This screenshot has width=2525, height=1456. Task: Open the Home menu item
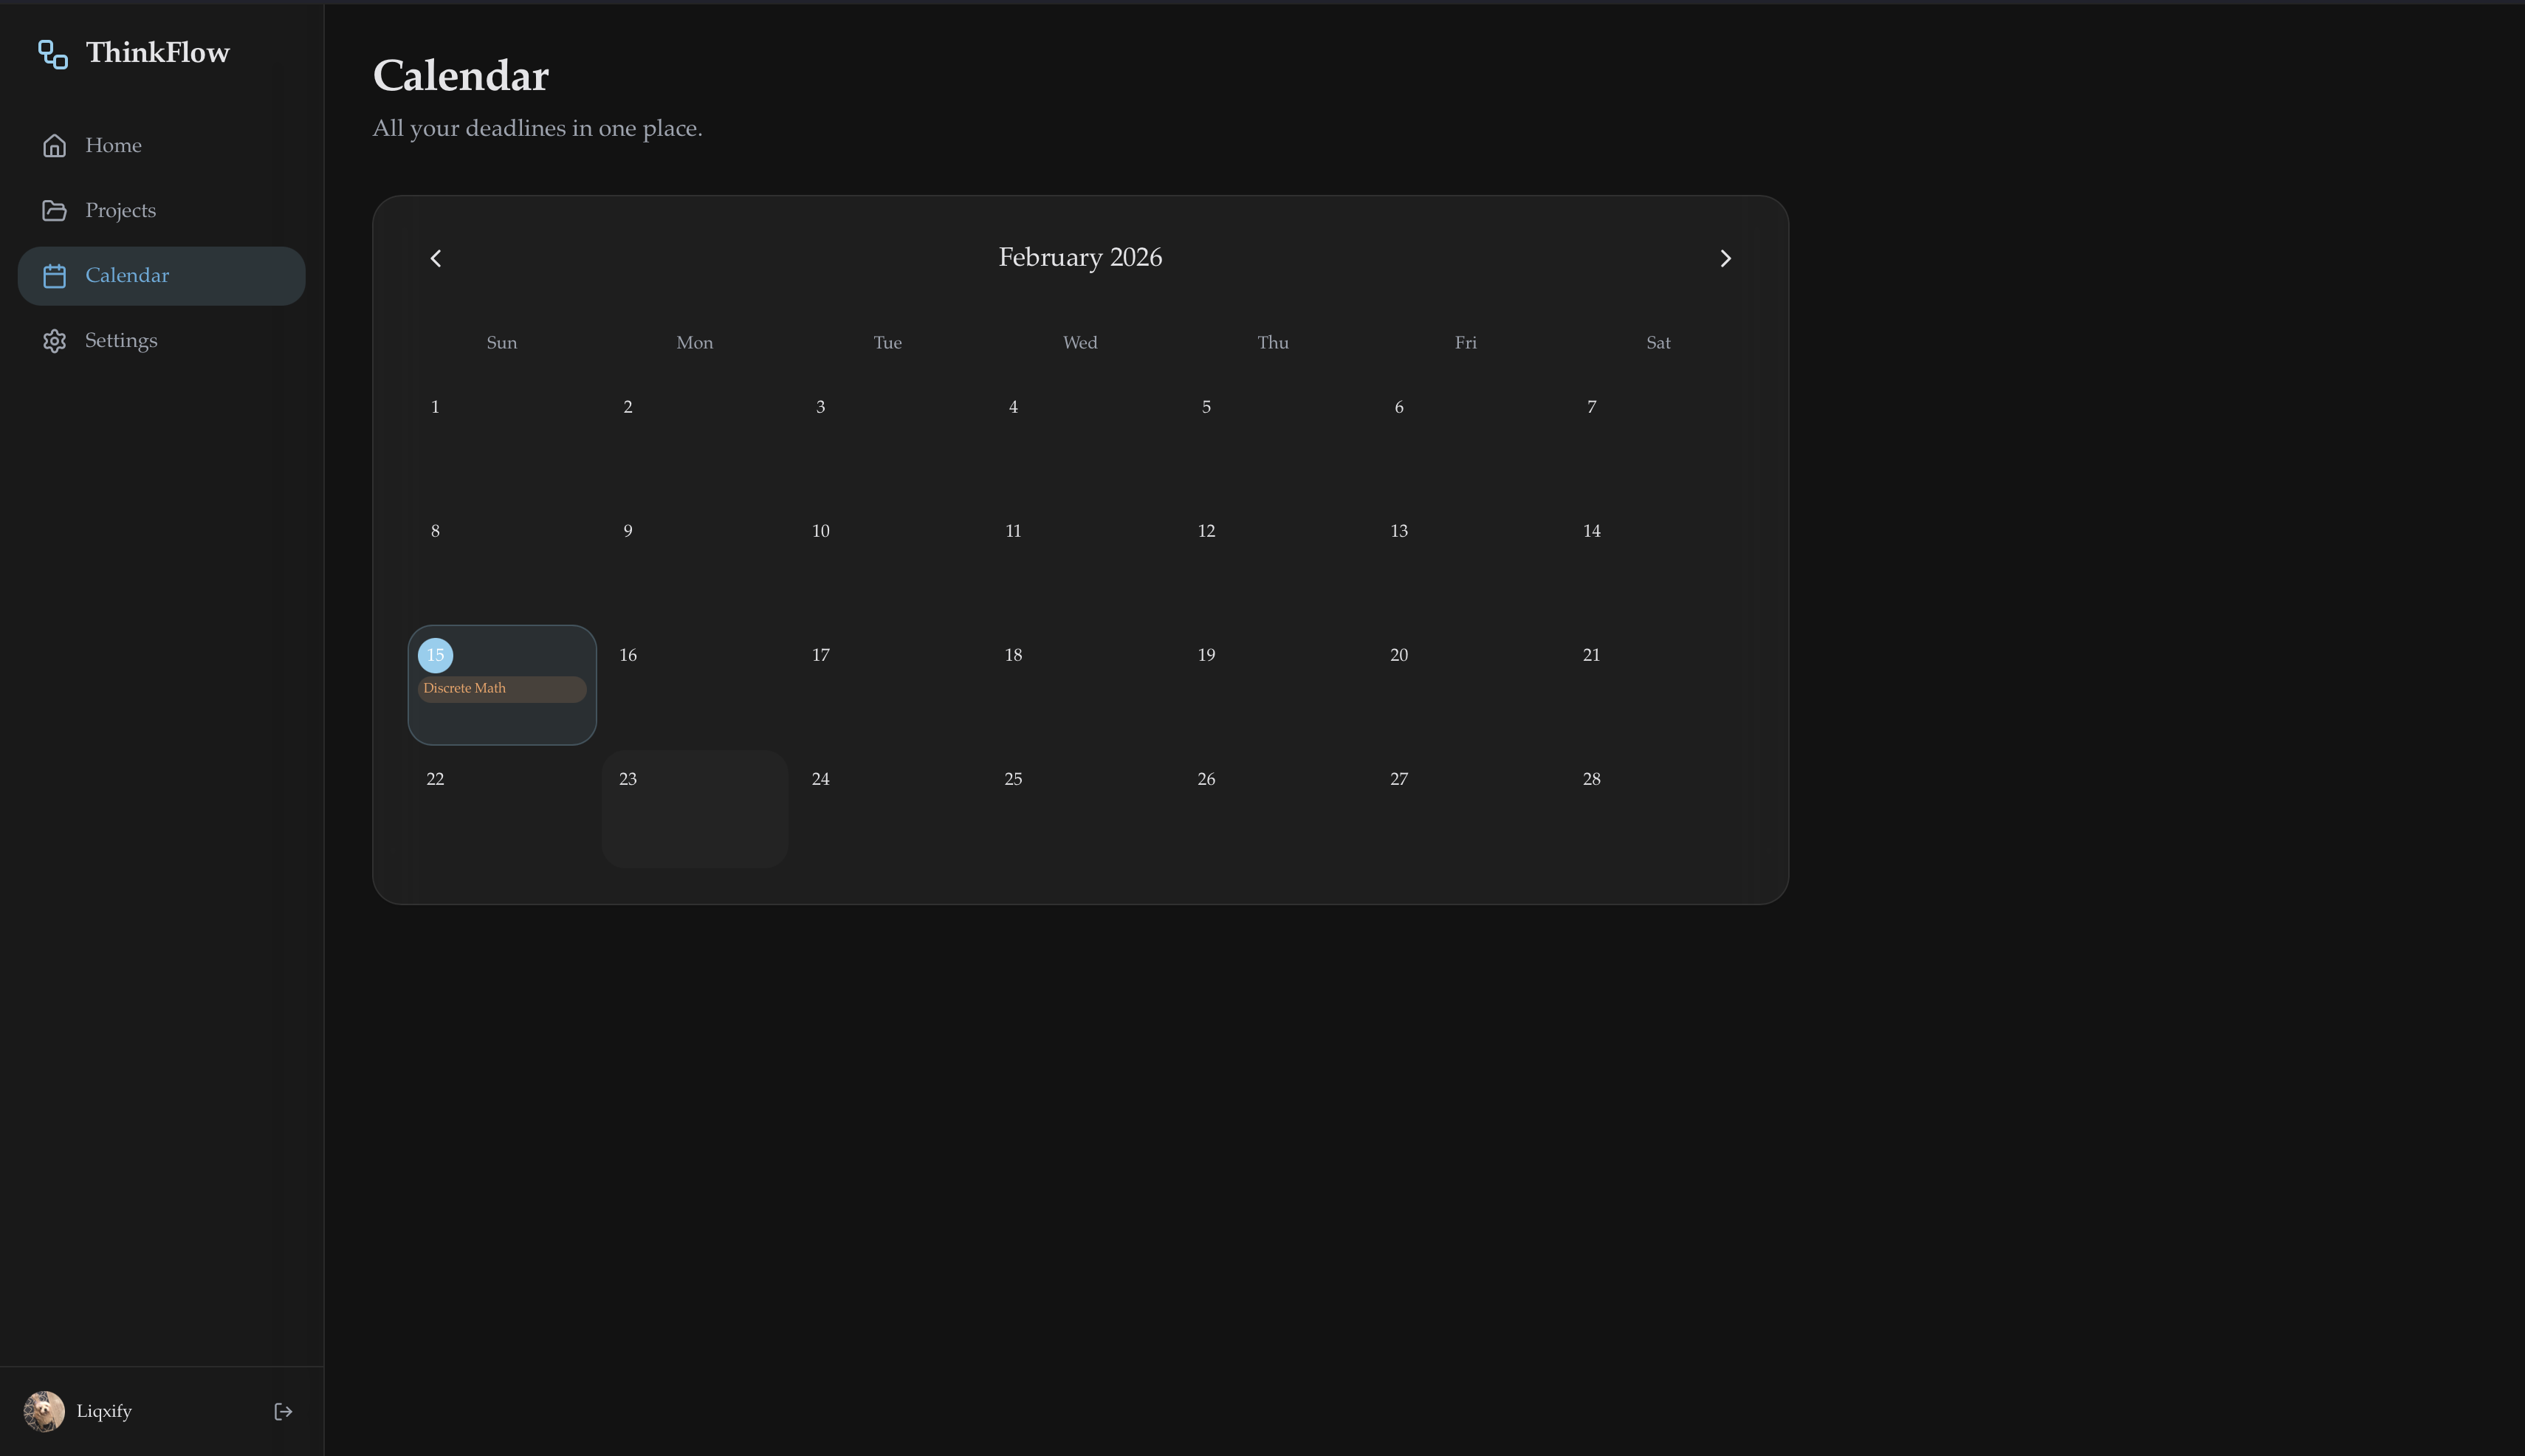click(x=113, y=146)
